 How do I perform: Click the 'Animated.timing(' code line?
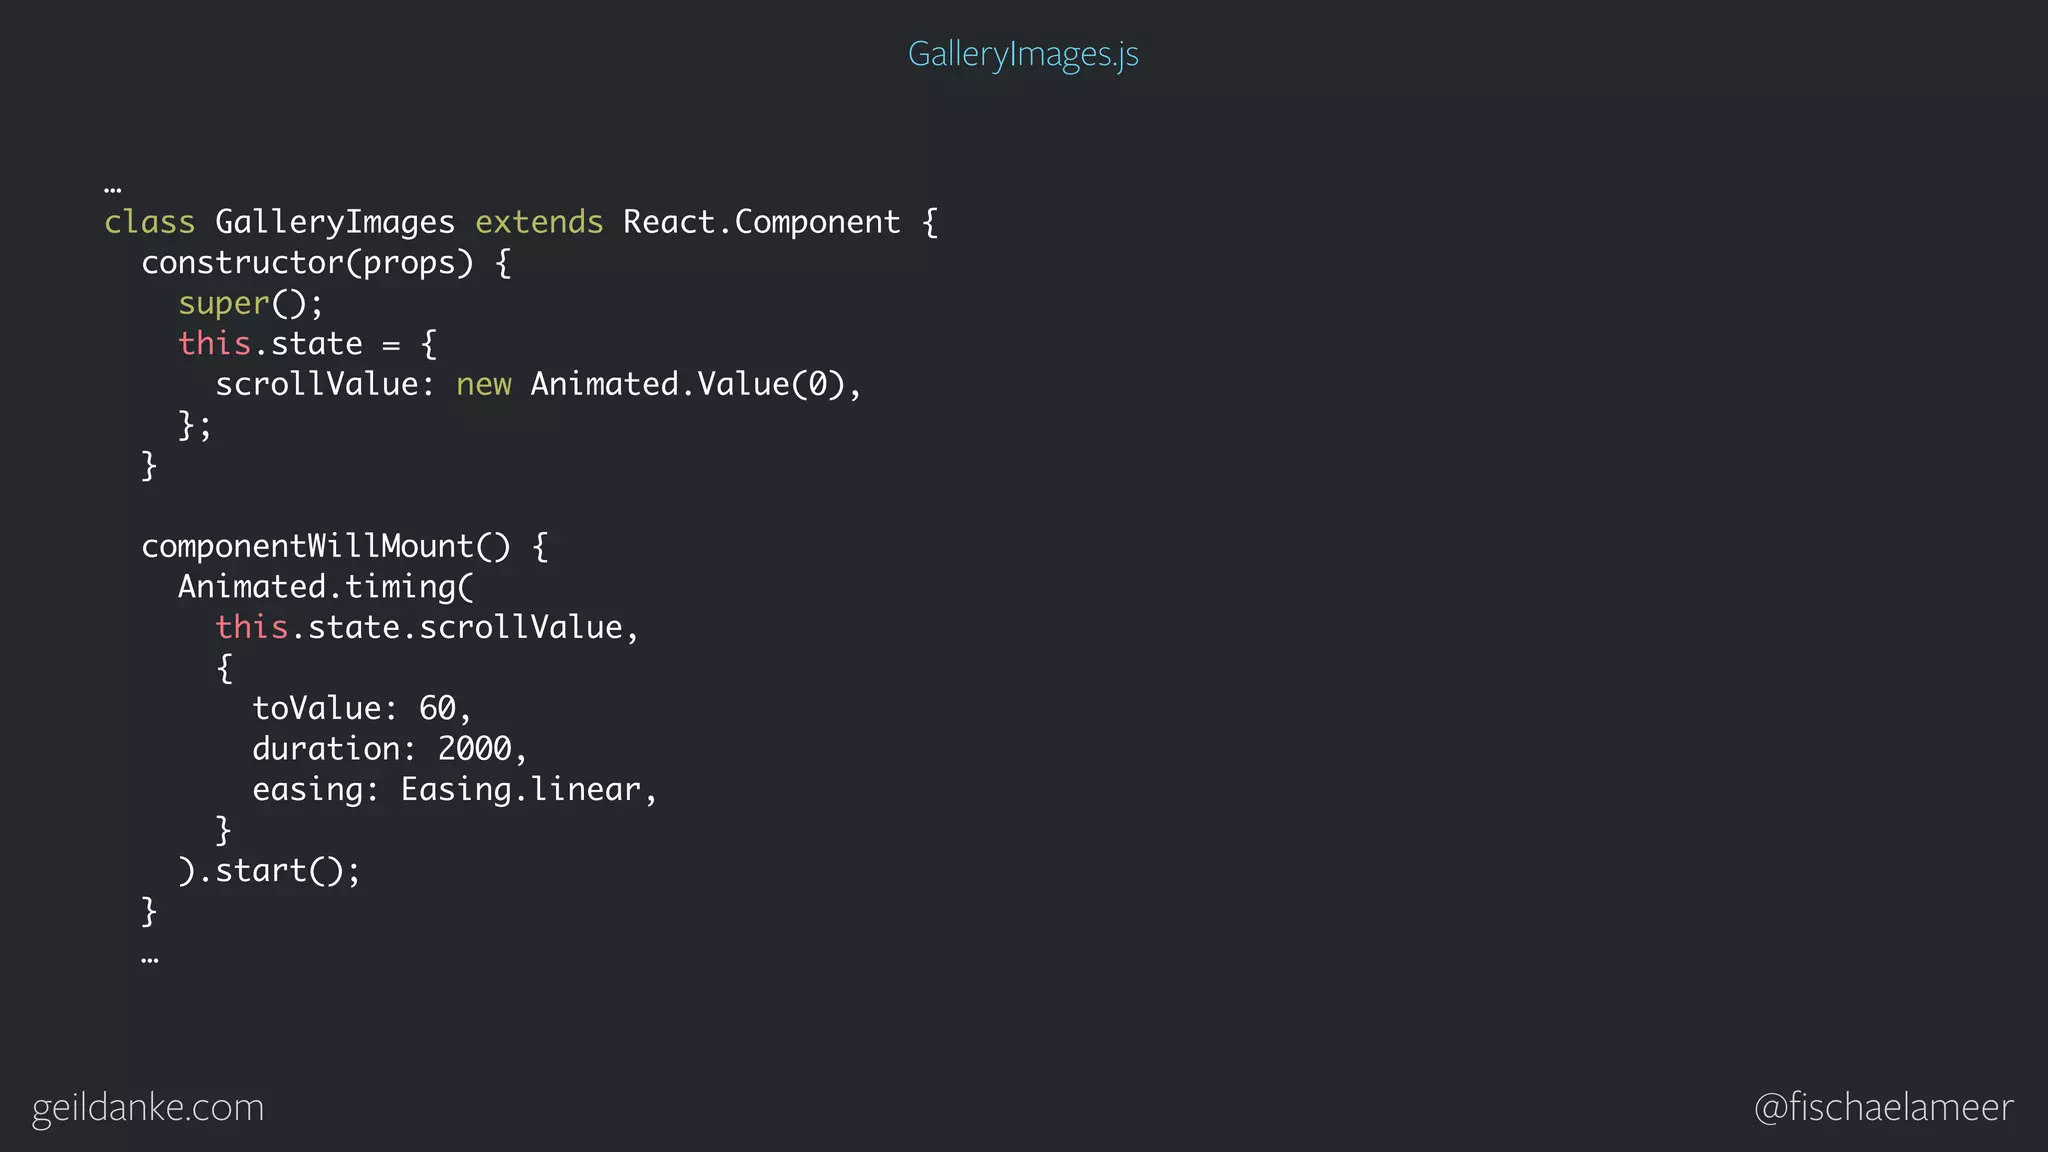click(x=326, y=587)
